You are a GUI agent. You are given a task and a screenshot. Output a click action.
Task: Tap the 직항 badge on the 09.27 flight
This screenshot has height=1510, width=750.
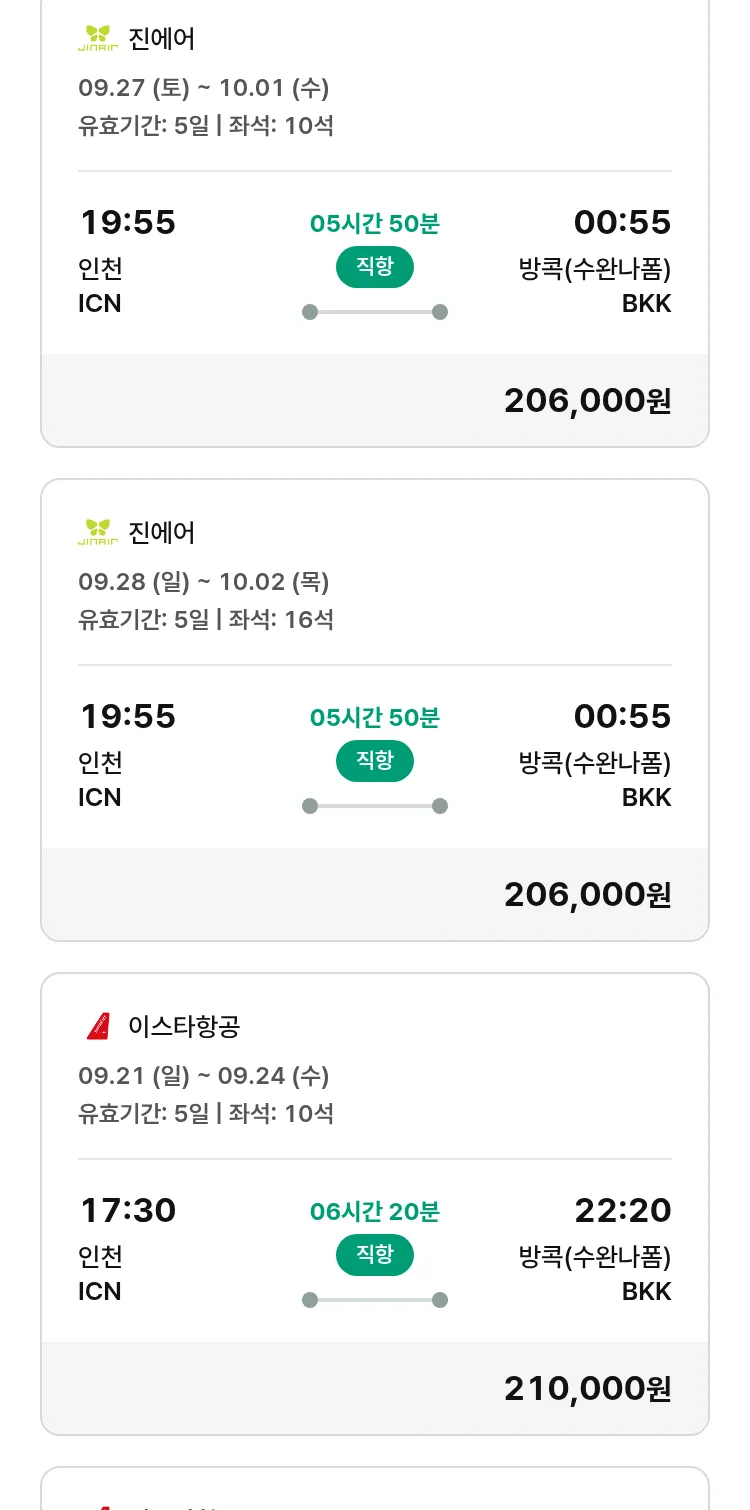pos(374,267)
